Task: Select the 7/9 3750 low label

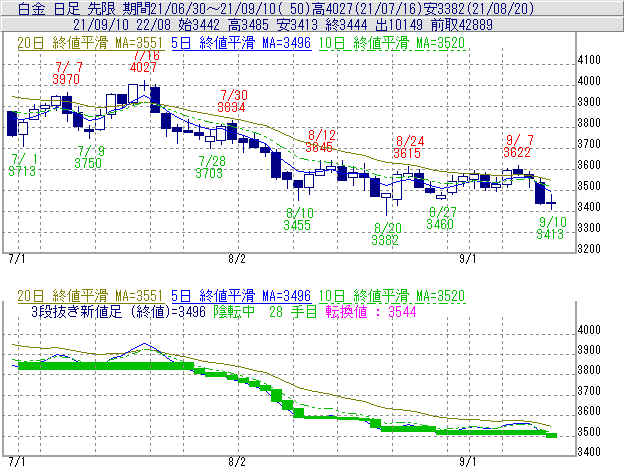Action: 88,157
